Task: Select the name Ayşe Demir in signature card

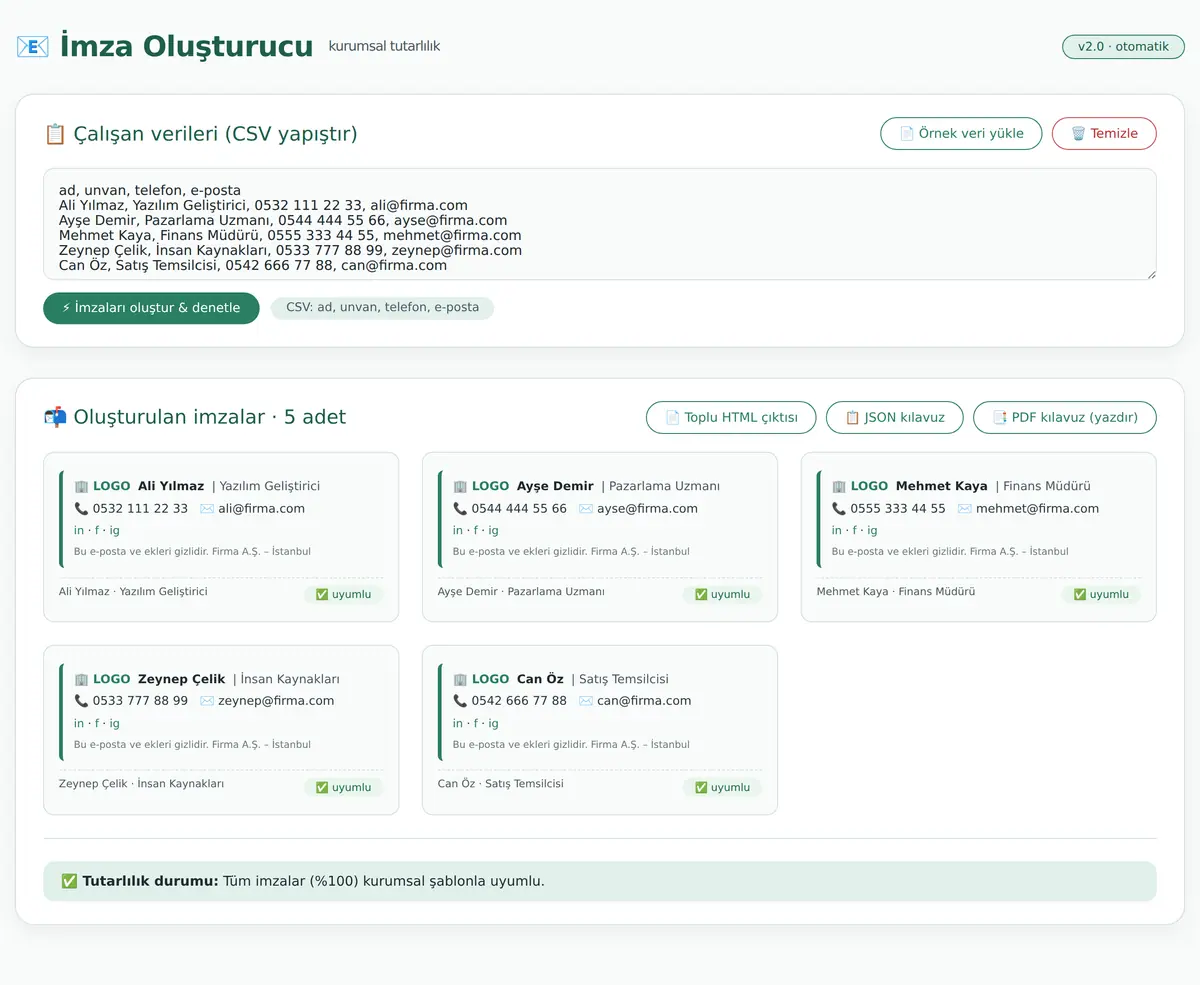Action: (555, 486)
